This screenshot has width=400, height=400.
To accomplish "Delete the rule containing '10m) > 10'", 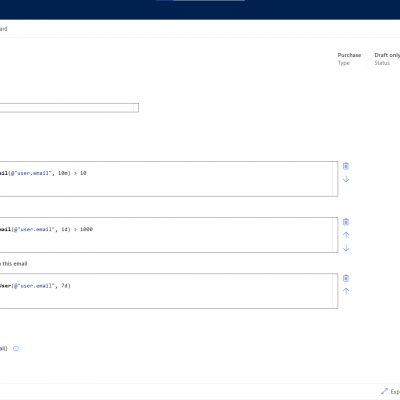I will click(x=346, y=166).
